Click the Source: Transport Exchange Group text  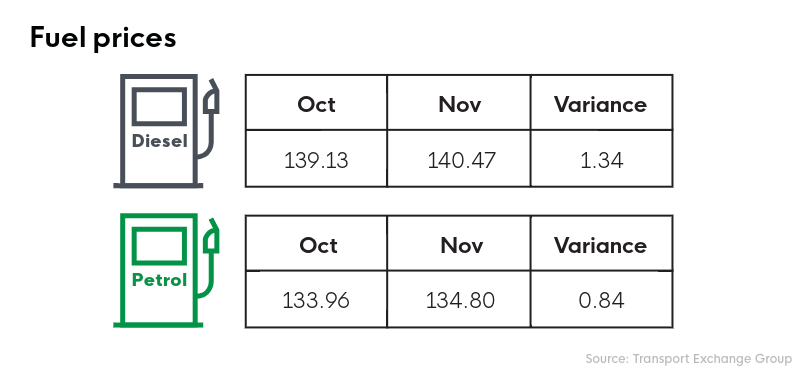tap(689, 358)
